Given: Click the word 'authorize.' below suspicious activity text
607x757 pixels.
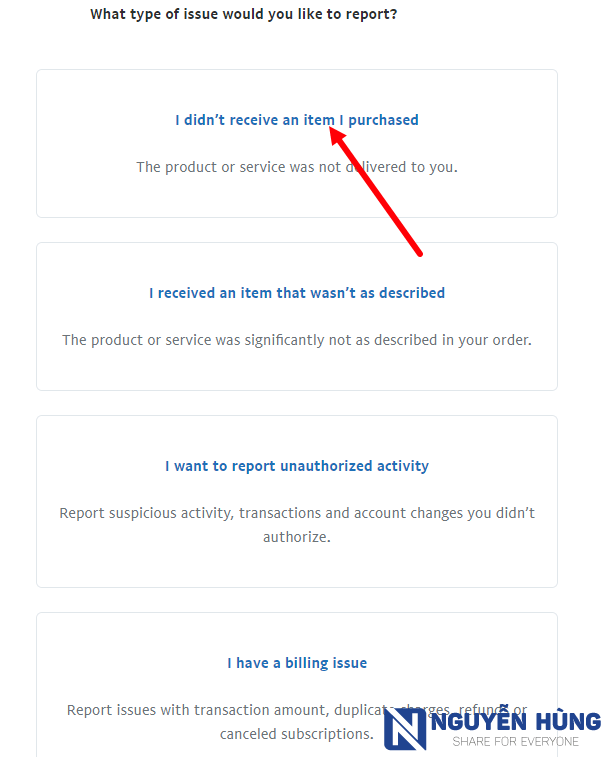Looking at the screenshot, I should pos(296,537).
